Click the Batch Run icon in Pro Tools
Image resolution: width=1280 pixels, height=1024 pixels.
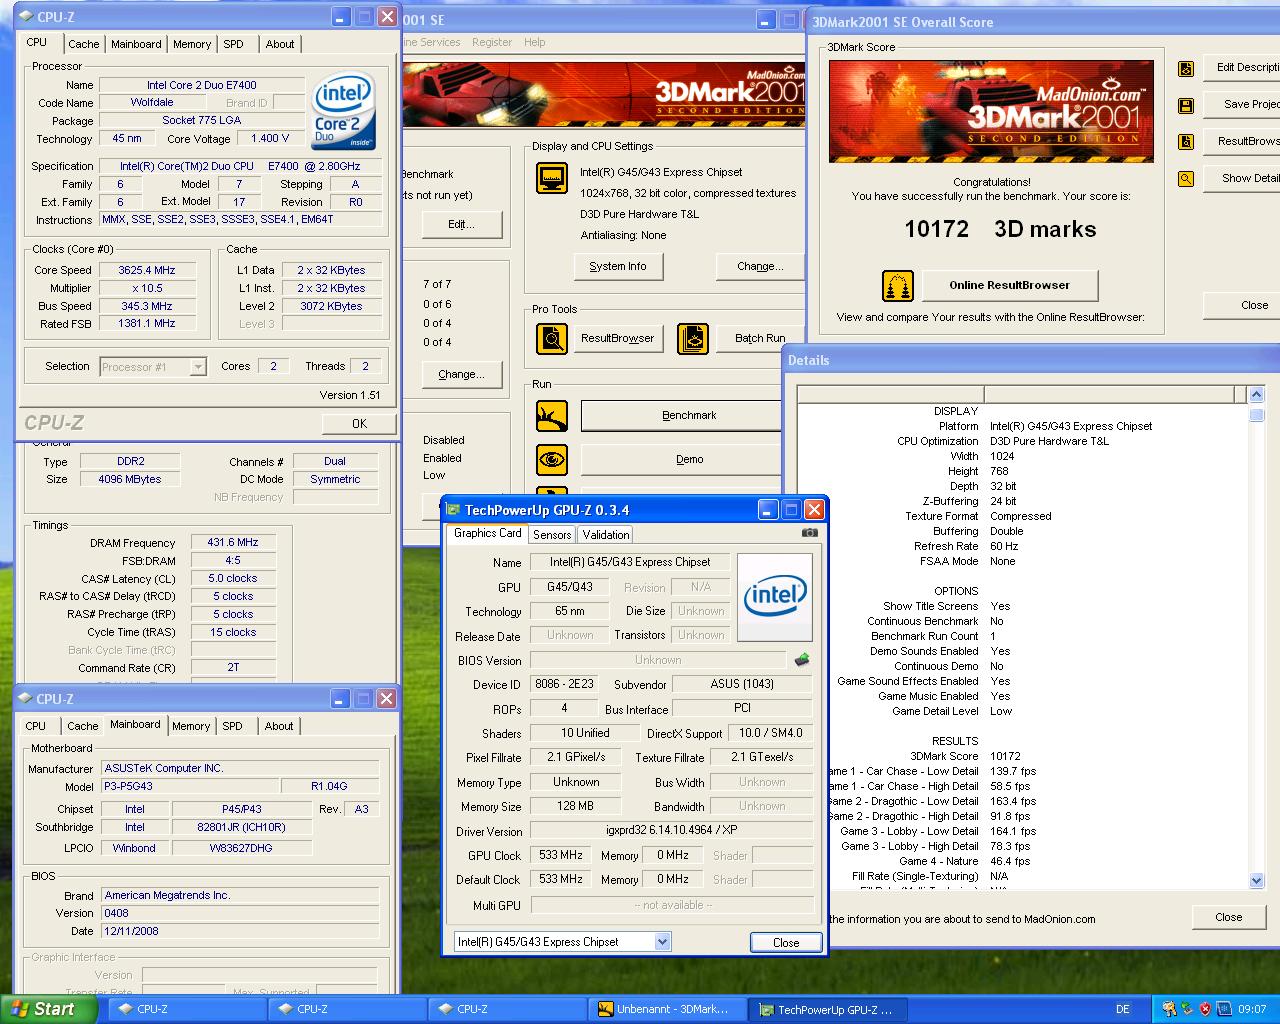693,339
